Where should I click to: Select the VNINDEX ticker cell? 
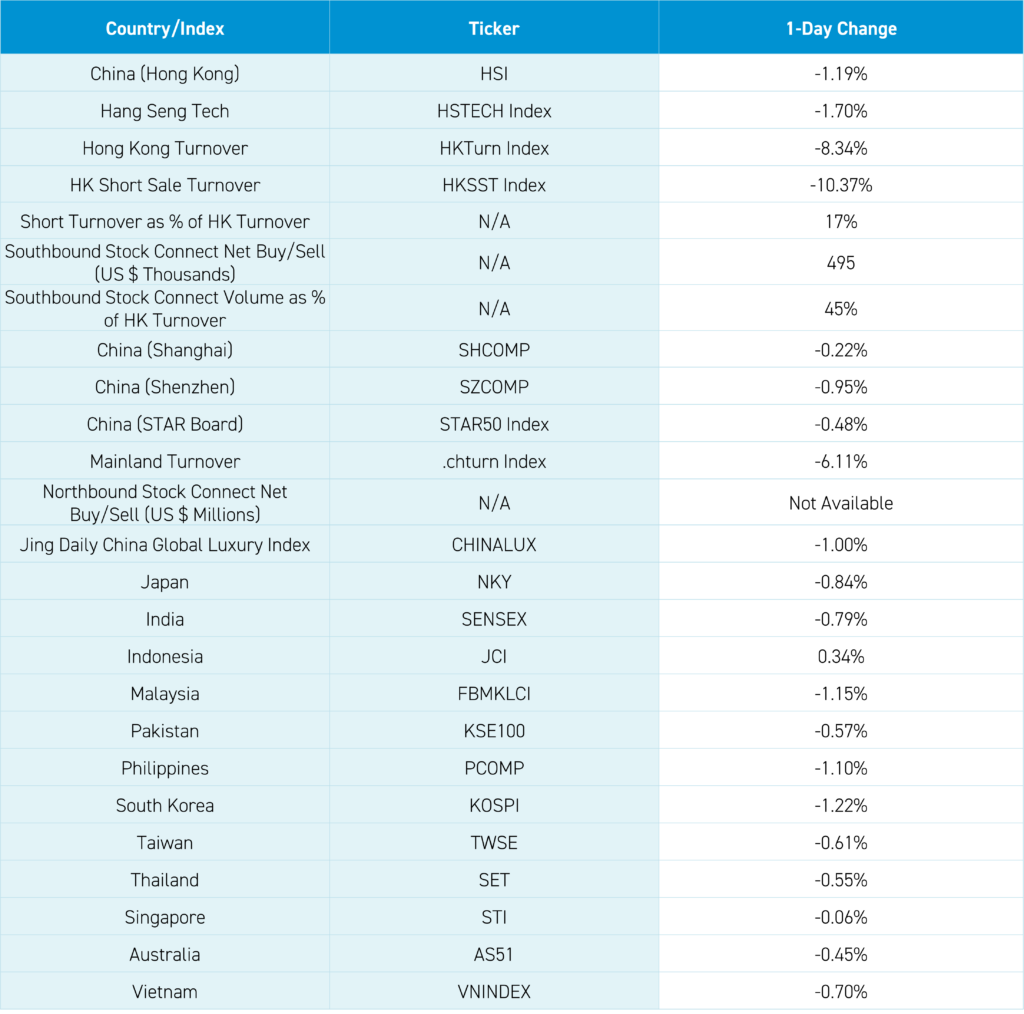click(x=494, y=992)
